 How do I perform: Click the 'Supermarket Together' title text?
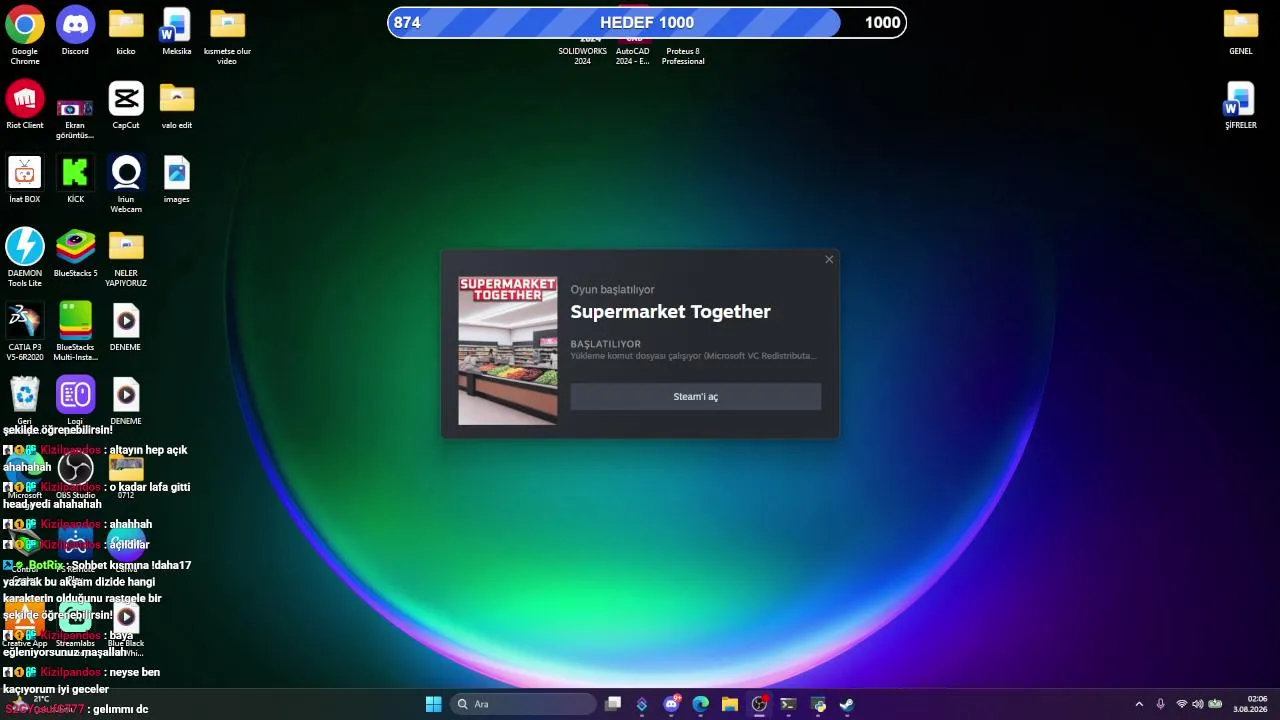point(670,312)
